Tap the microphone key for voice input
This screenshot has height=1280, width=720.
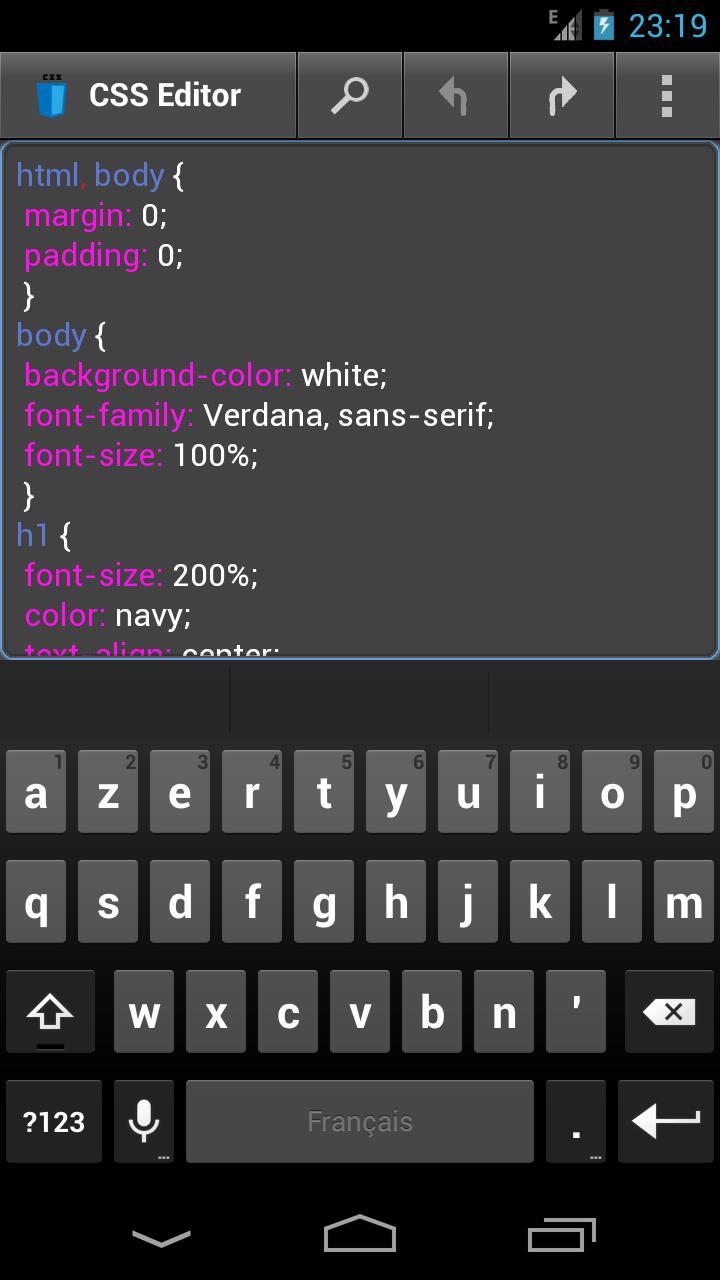(142, 1121)
